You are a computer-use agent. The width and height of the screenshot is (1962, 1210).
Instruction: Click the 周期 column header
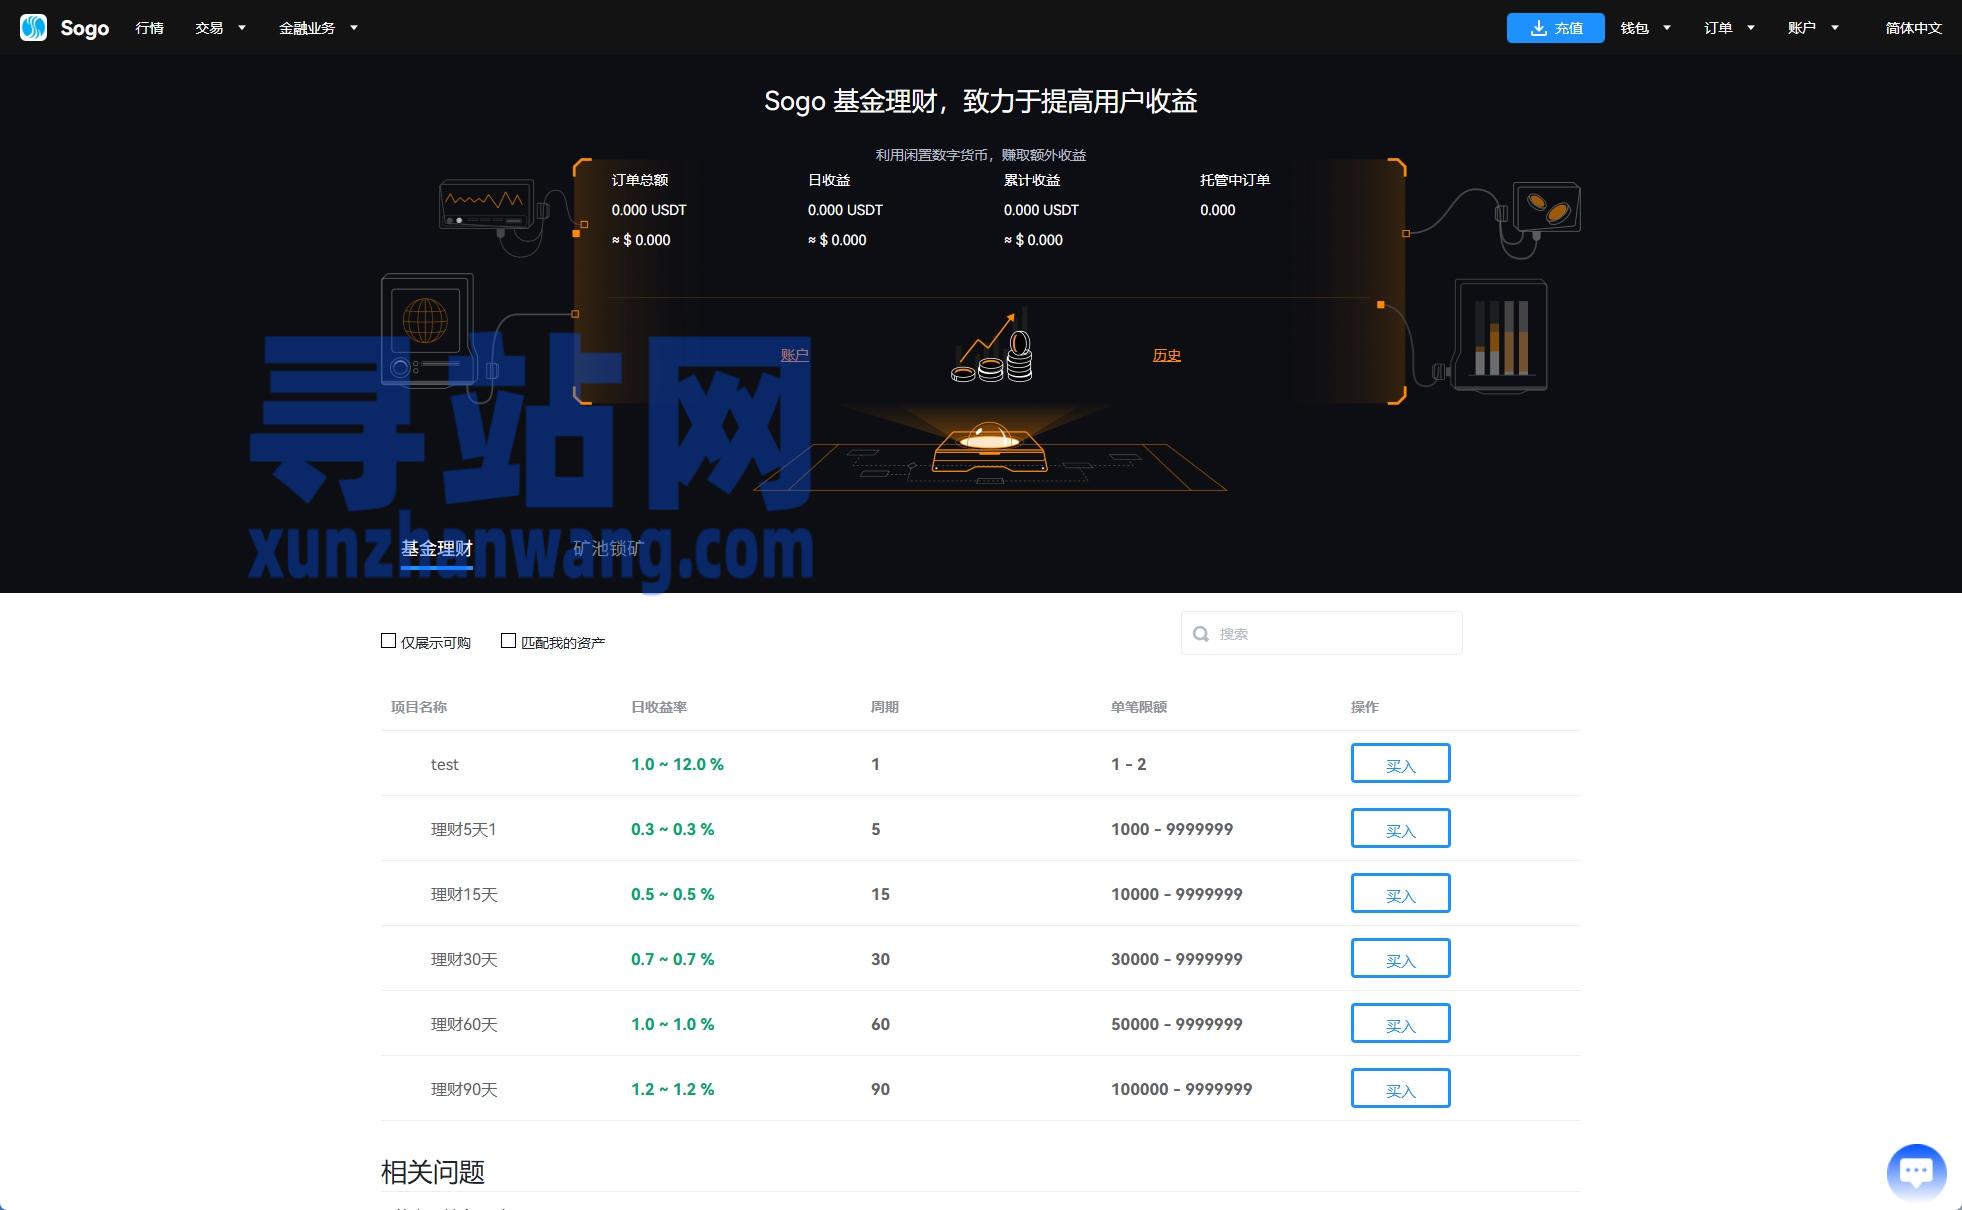coord(885,707)
